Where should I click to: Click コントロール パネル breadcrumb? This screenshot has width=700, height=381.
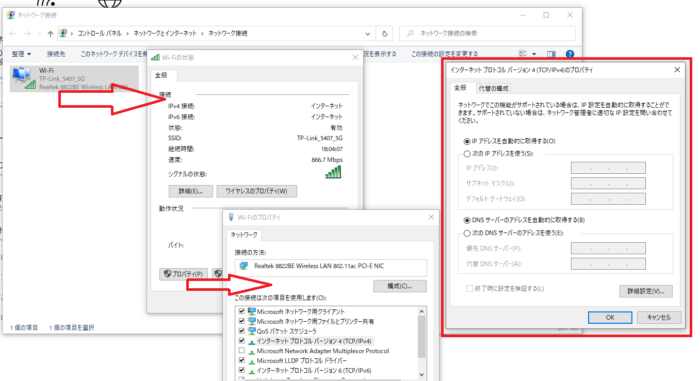pyautogui.click(x=99, y=33)
